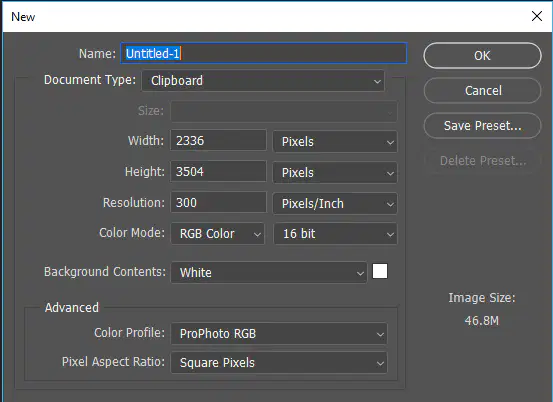553x402 pixels.
Task: Cancel the New document dialog
Action: [482, 91]
